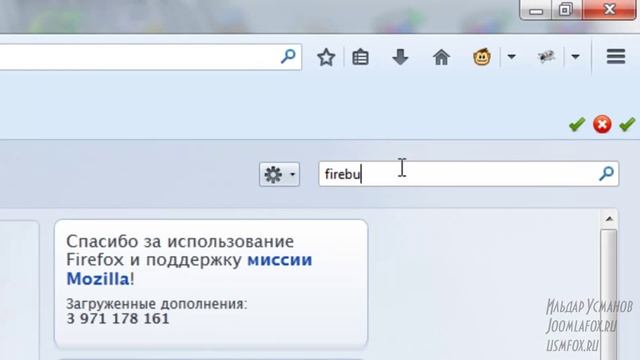The width and height of the screenshot is (640, 360).
Task: Click the scrollbar up arrow
Action: [609, 219]
